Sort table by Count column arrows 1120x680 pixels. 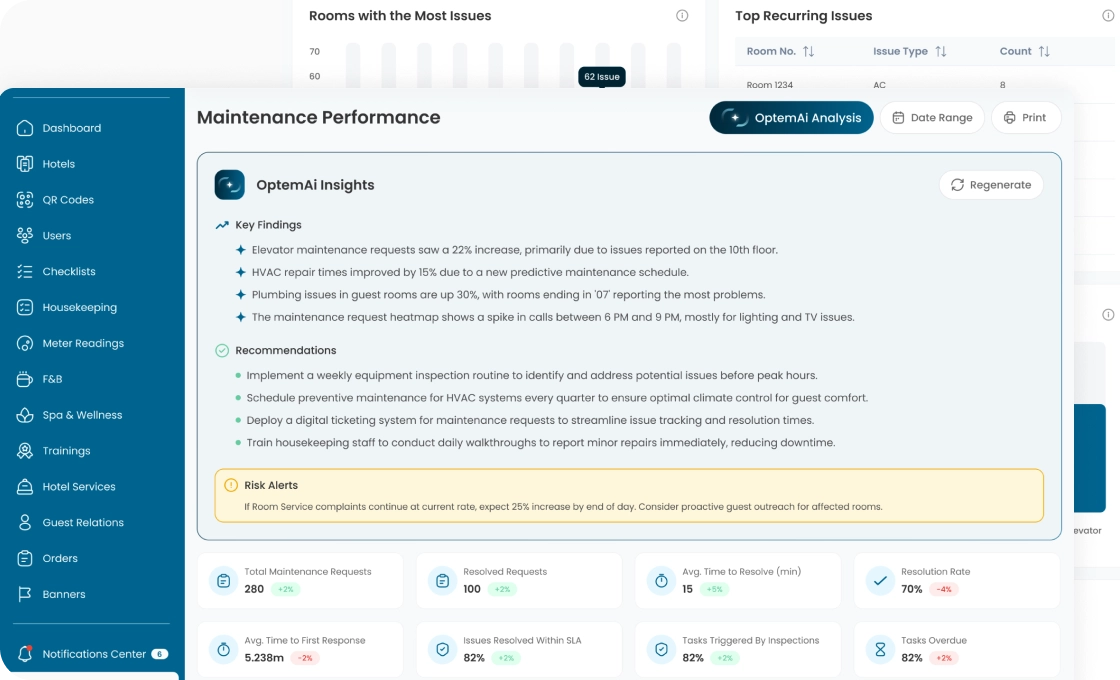pyautogui.click(x=1043, y=52)
